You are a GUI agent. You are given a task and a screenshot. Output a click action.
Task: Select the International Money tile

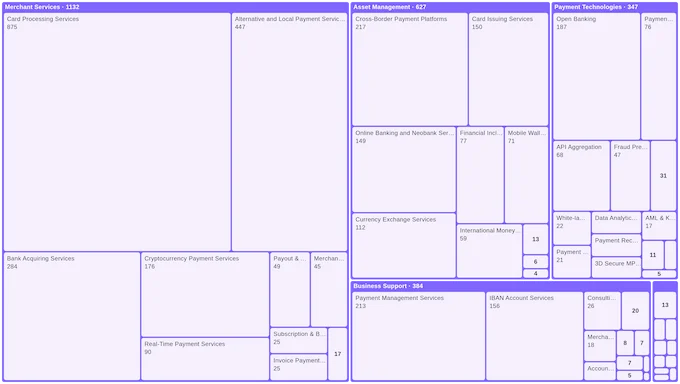tap(489, 251)
